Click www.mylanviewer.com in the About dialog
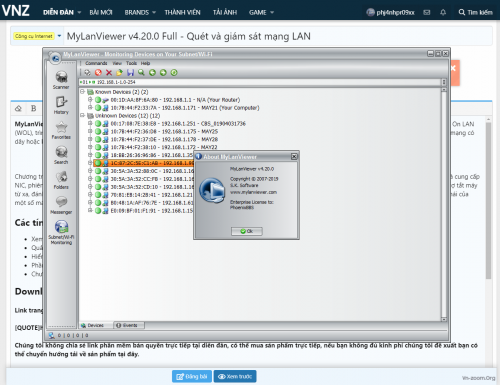Viewport: 500px width, 385px height. click(x=253, y=192)
